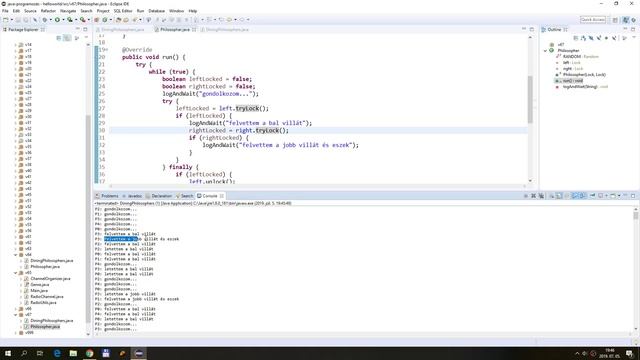Open the Window menu

(x=176, y=11)
